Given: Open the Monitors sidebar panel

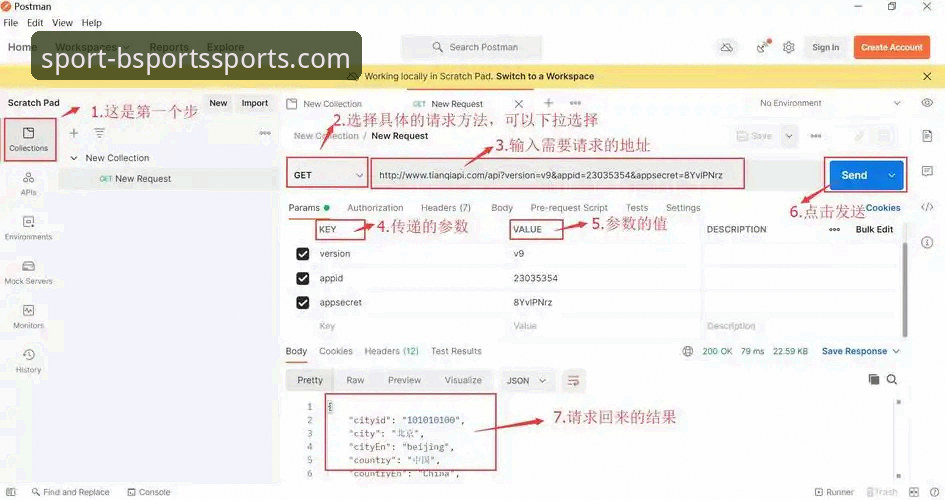Looking at the screenshot, I should [28, 317].
